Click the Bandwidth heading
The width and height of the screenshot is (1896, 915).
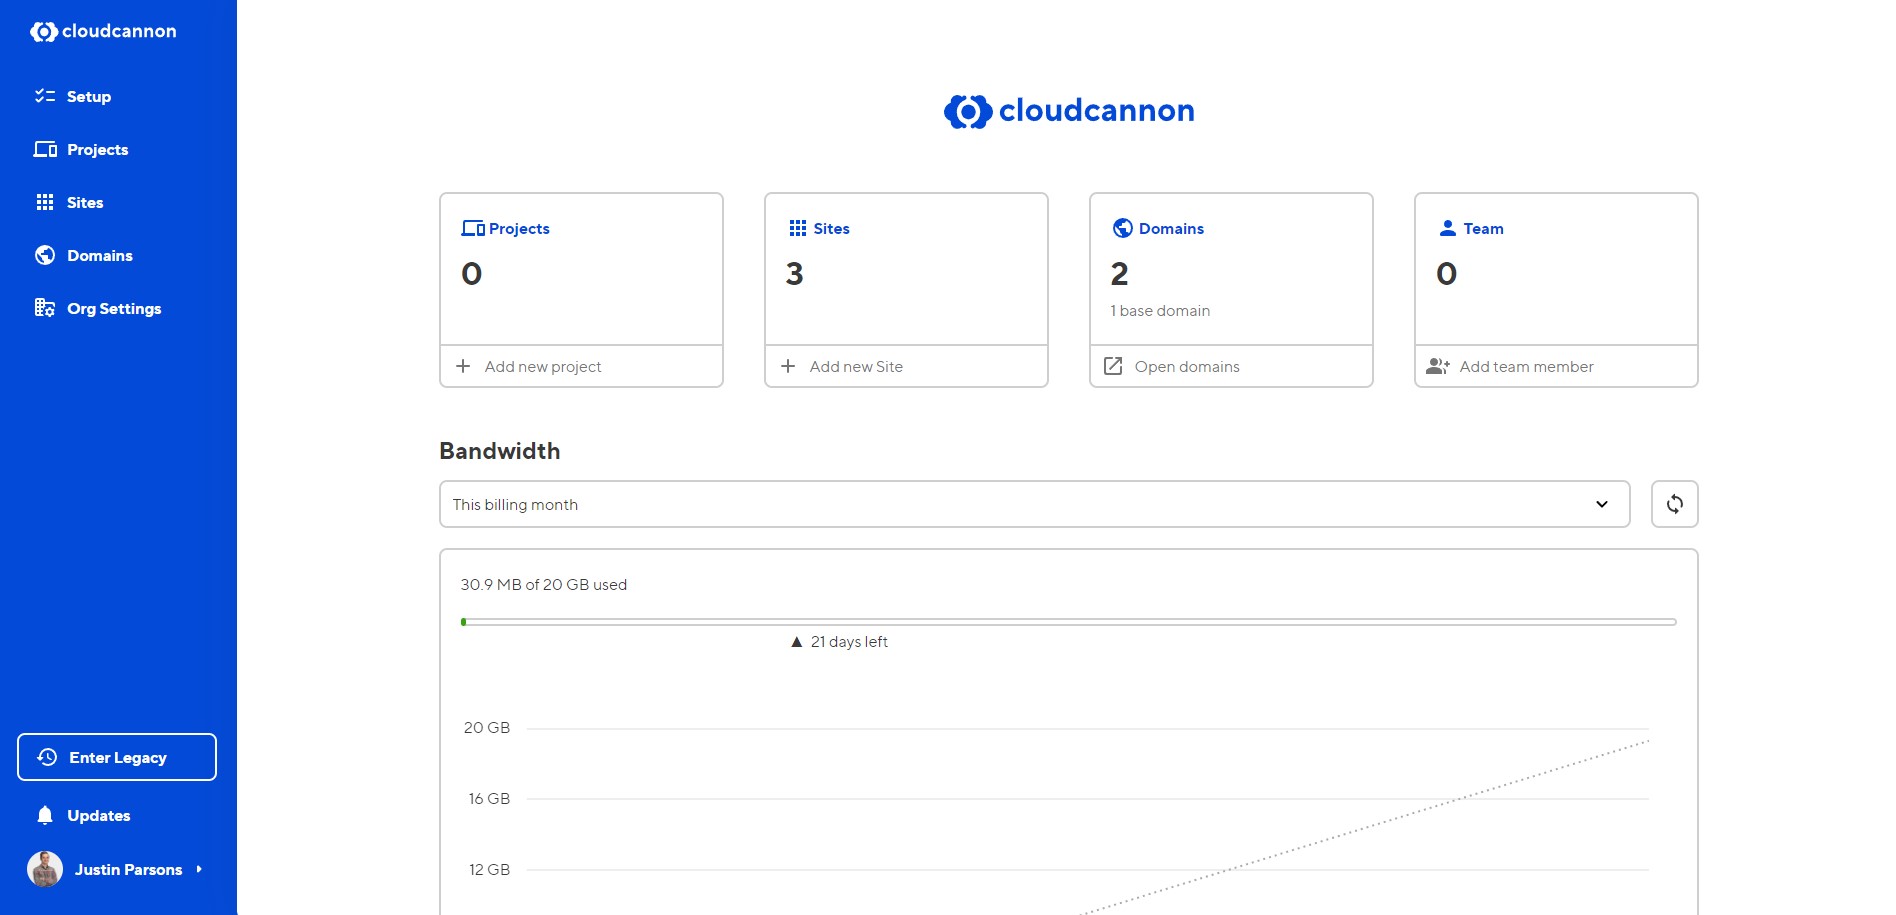pos(500,451)
